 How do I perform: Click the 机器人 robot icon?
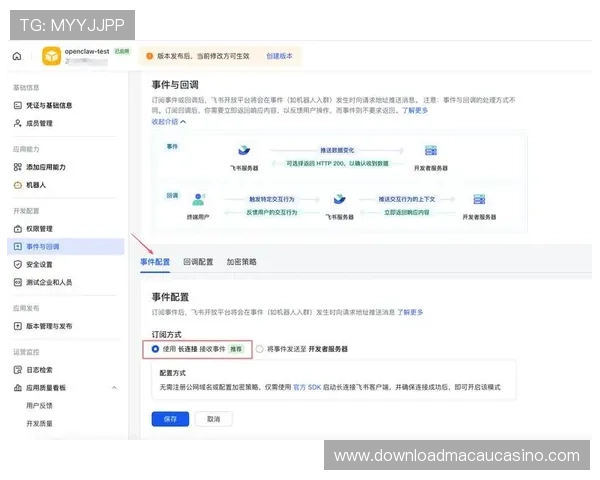18,185
